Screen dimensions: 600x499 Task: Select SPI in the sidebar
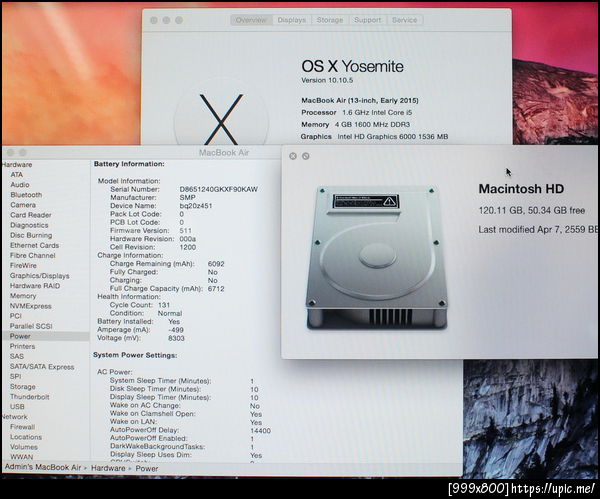click(x=16, y=376)
